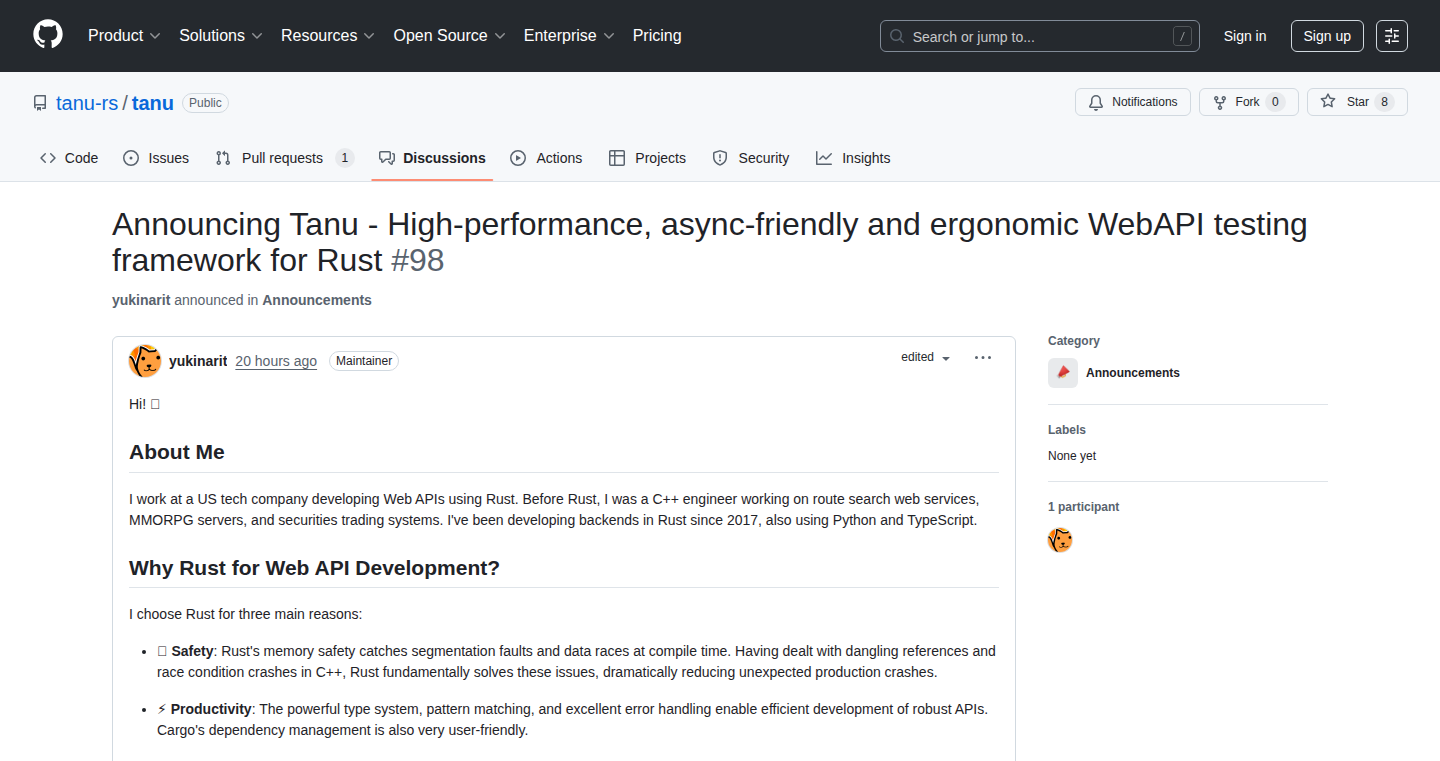Open the Actions tab

[x=546, y=158]
